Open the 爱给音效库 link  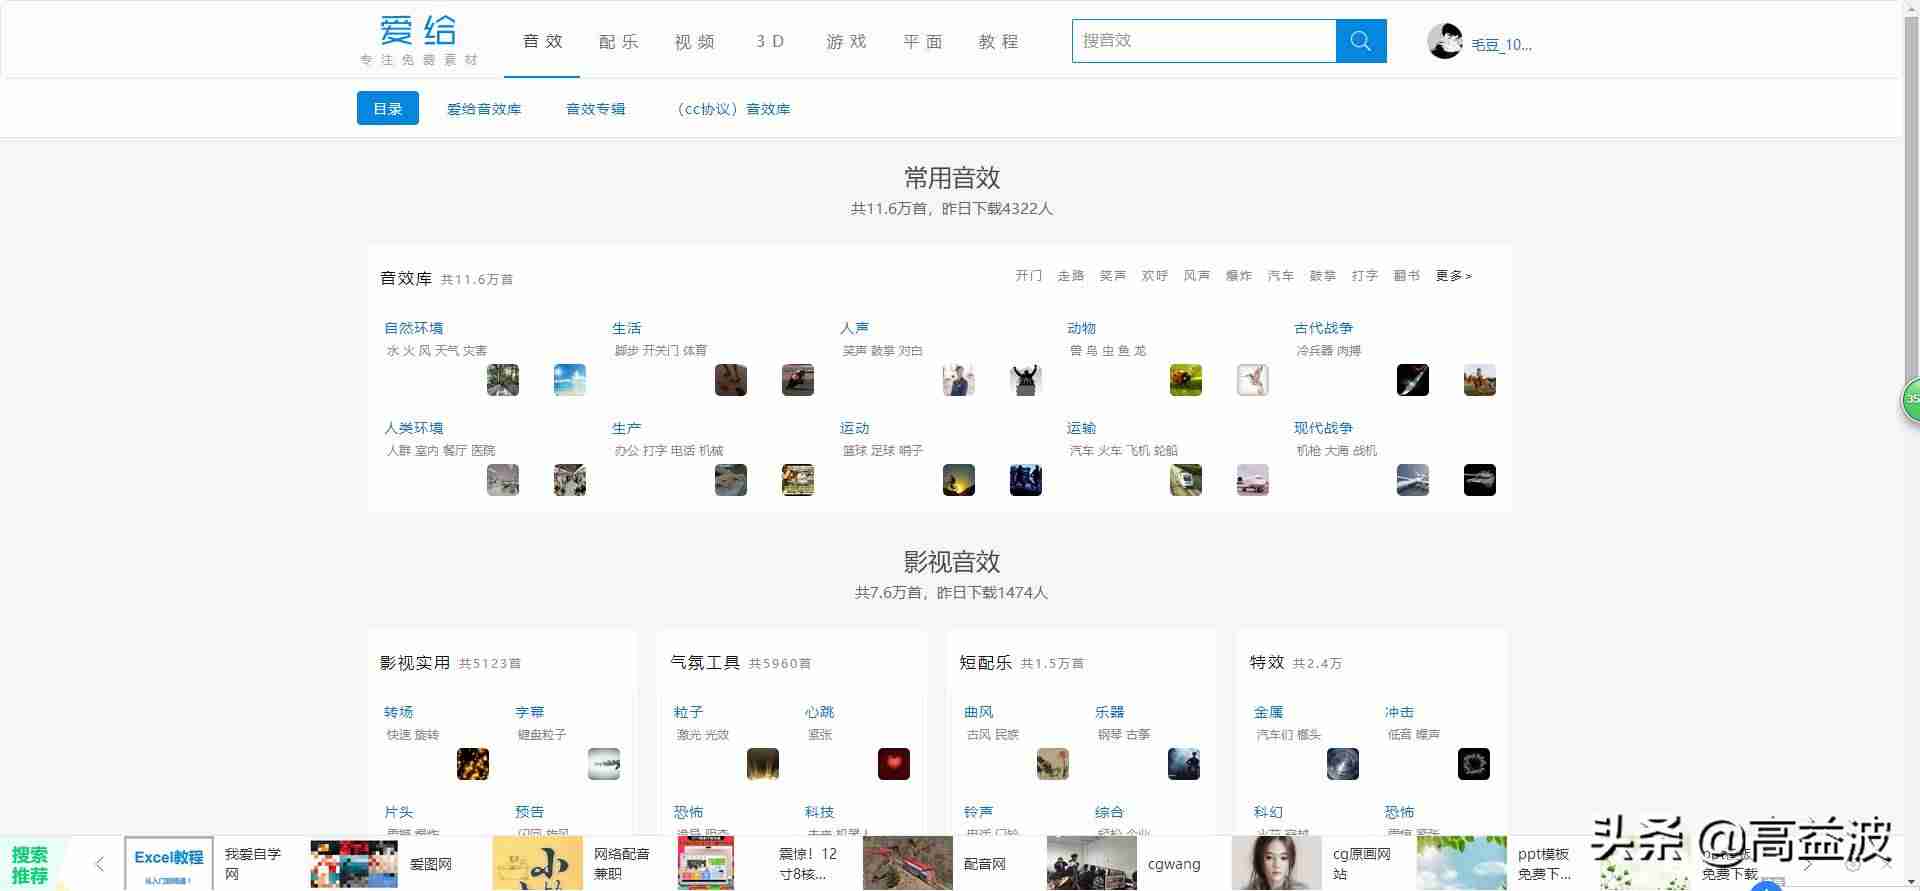pos(484,109)
